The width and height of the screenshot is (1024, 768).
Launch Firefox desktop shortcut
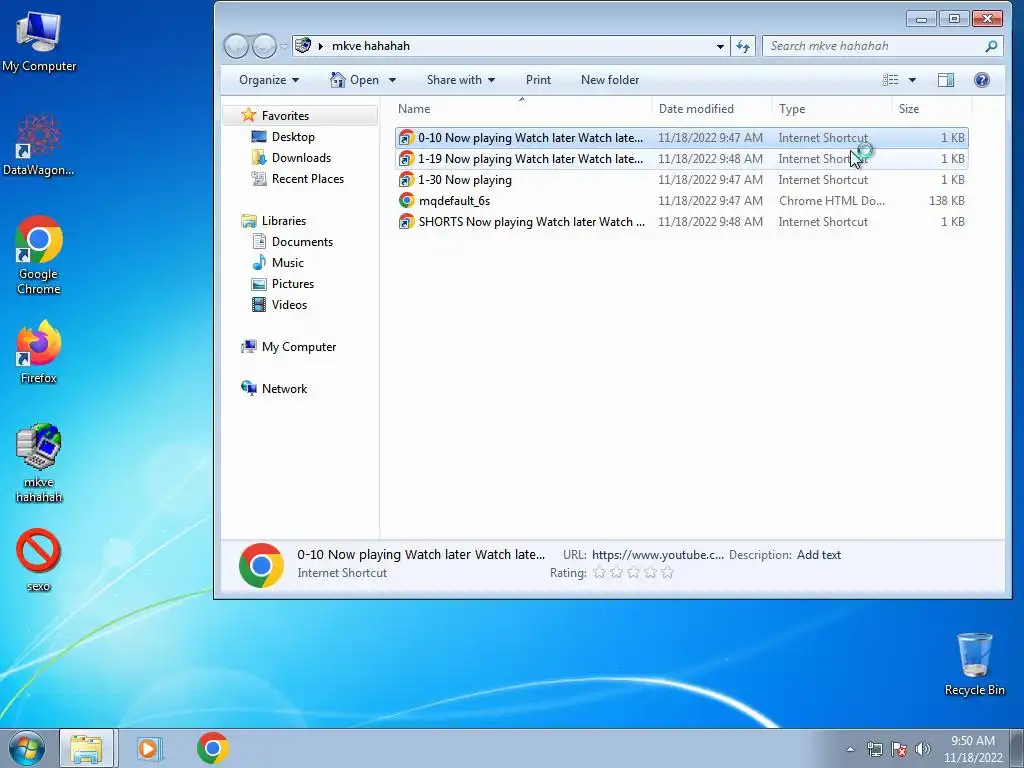pyautogui.click(x=39, y=352)
